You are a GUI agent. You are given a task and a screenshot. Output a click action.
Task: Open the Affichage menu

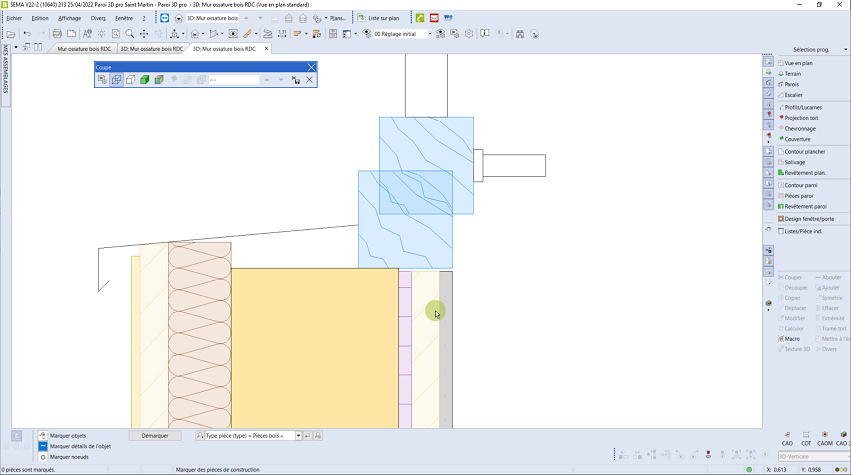pyautogui.click(x=69, y=18)
